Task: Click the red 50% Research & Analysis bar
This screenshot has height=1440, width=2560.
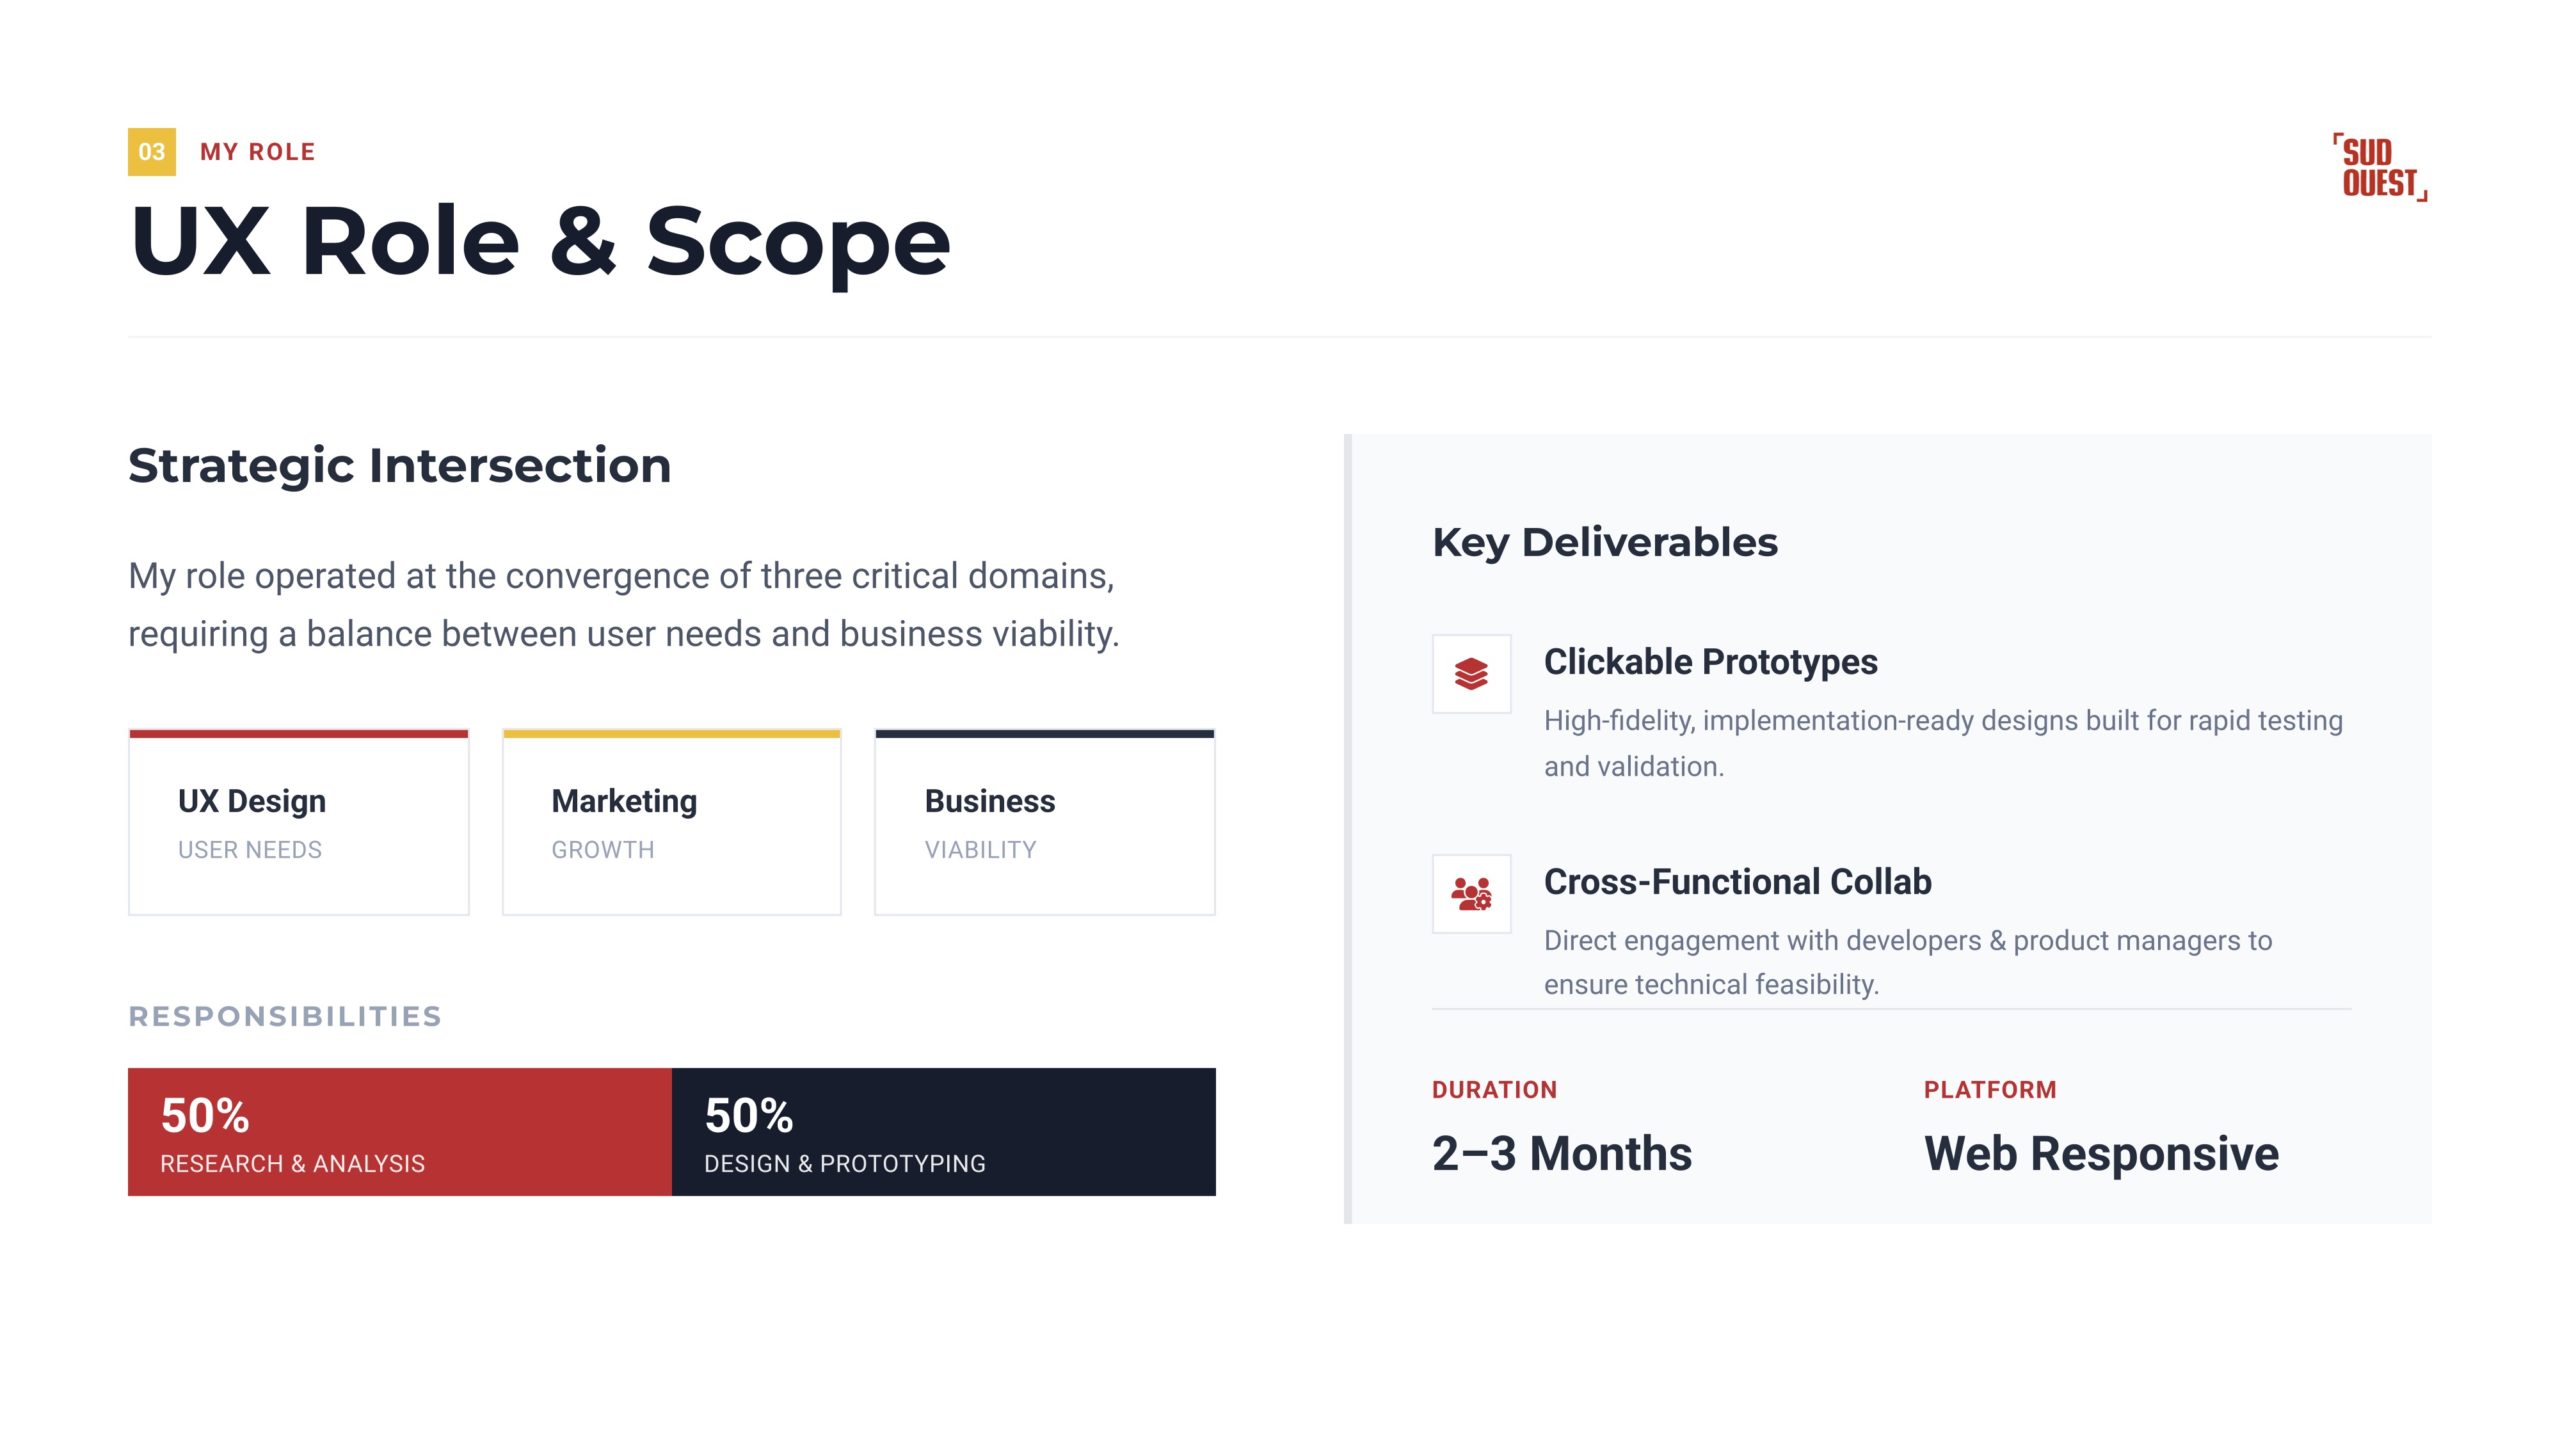Action: click(399, 1132)
